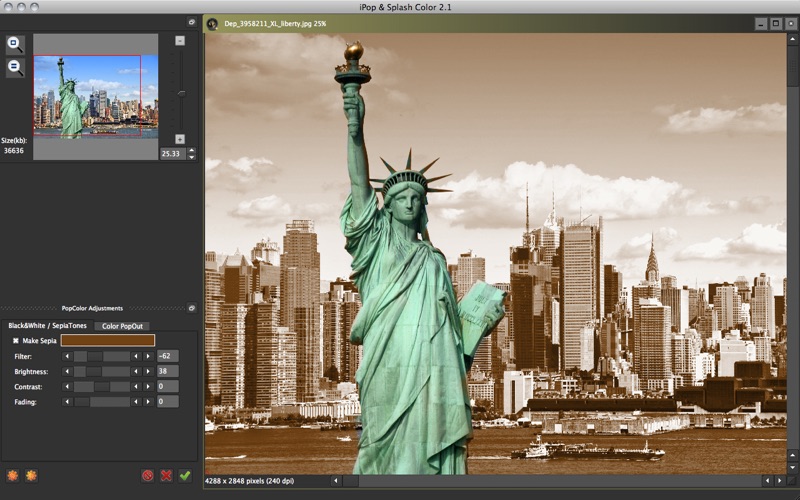The width and height of the screenshot is (800, 500).
Task: Click the Brightness slider left arrow
Action: pos(68,371)
